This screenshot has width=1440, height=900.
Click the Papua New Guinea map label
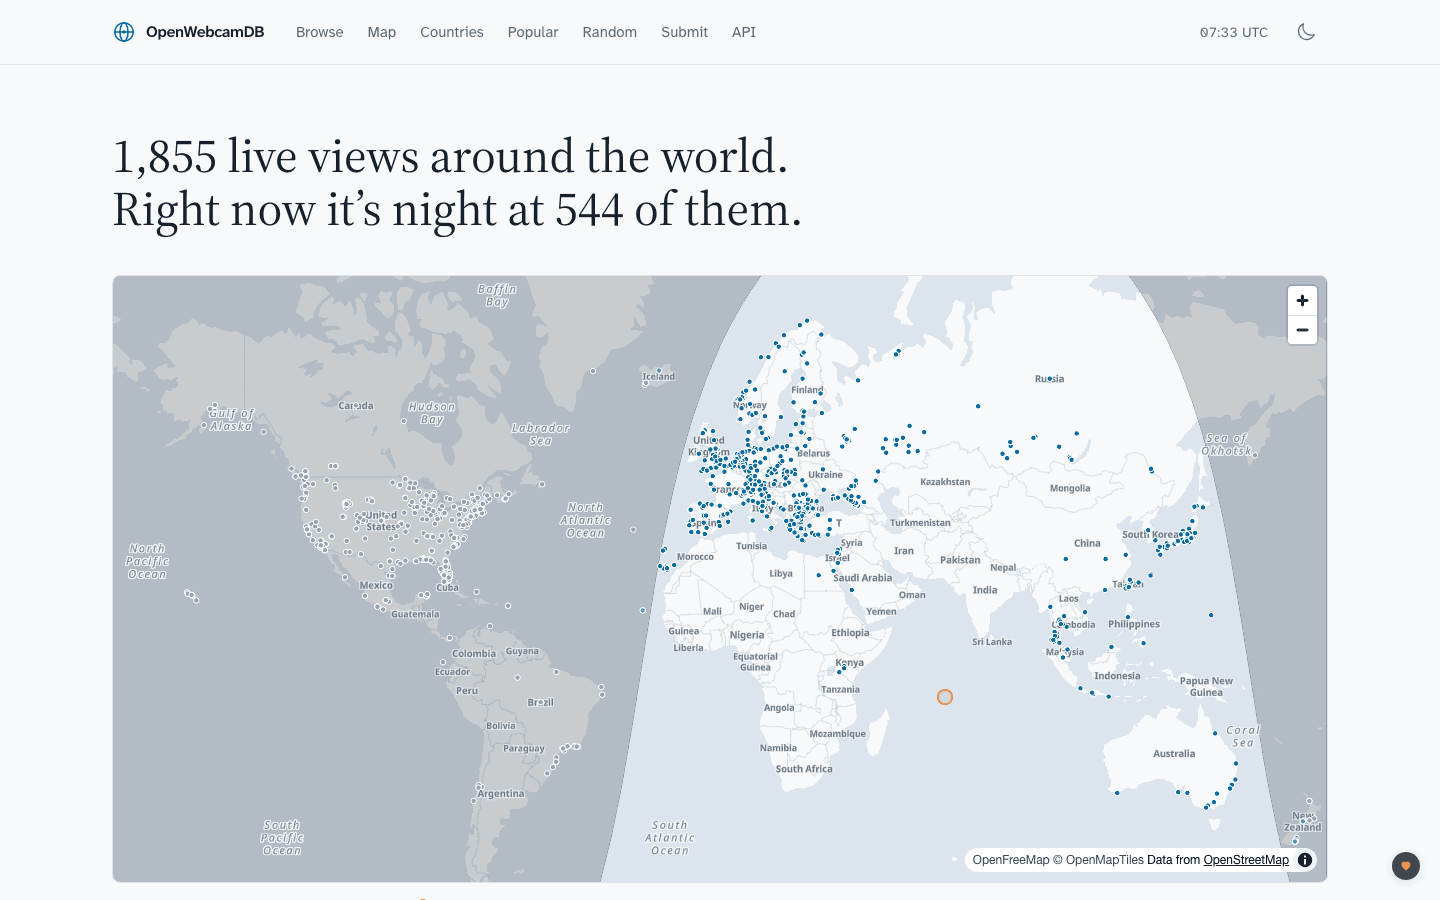(x=1206, y=687)
